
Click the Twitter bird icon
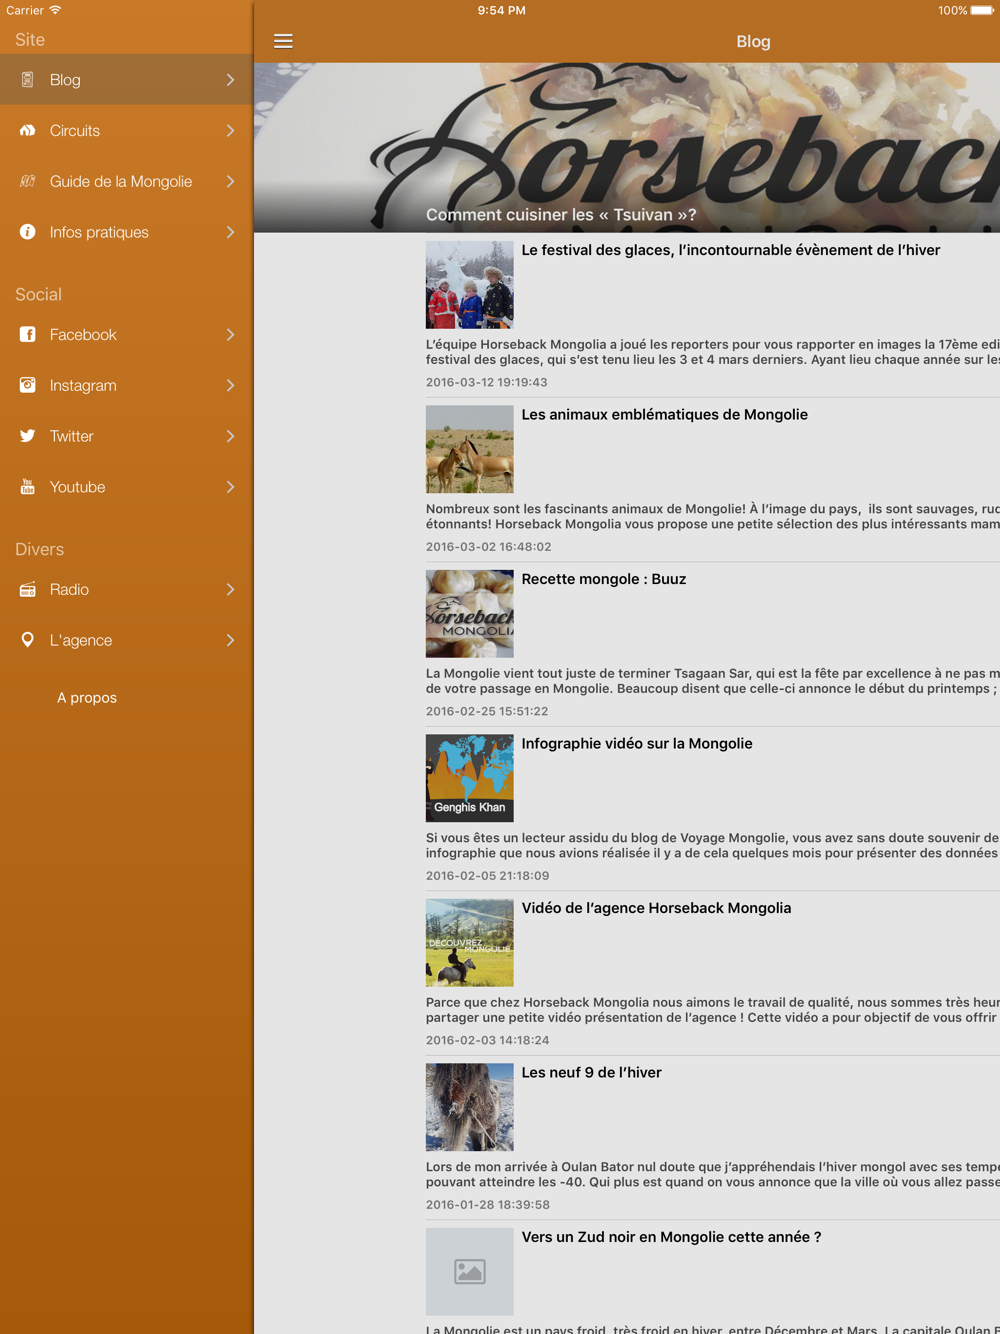[27, 436]
